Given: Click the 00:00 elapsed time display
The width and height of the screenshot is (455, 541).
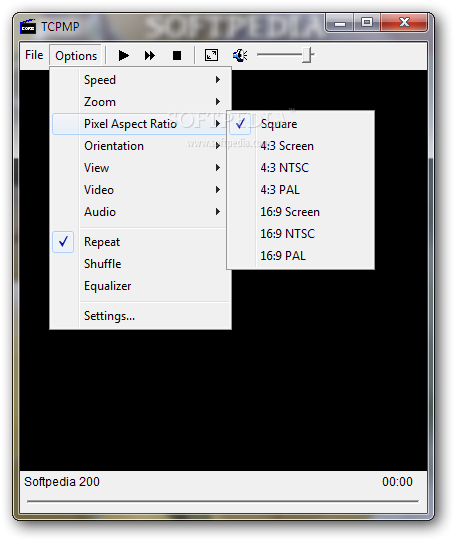Looking at the screenshot, I should click(397, 482).
